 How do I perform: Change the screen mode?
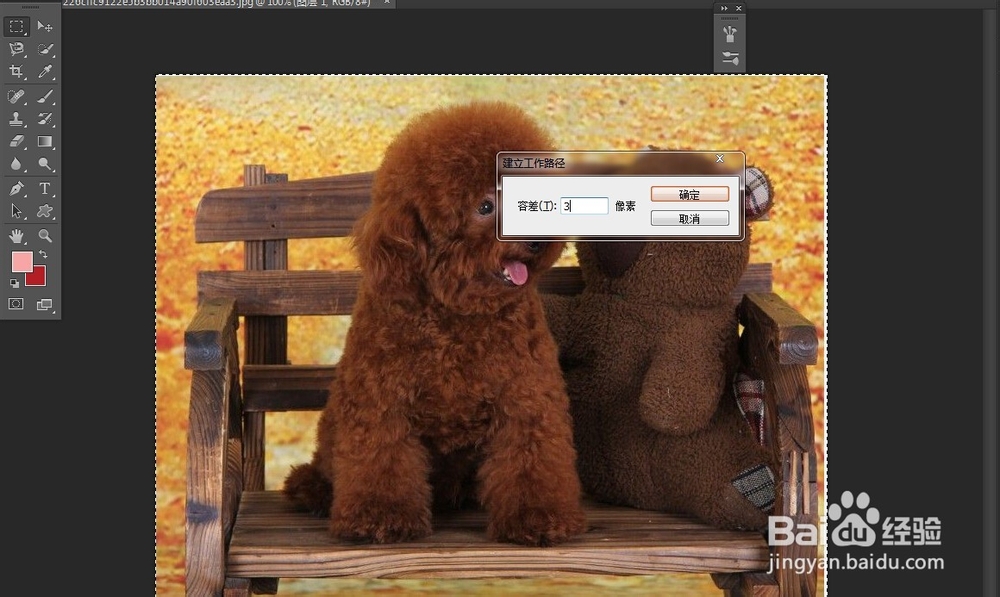(x=44, y=304)
